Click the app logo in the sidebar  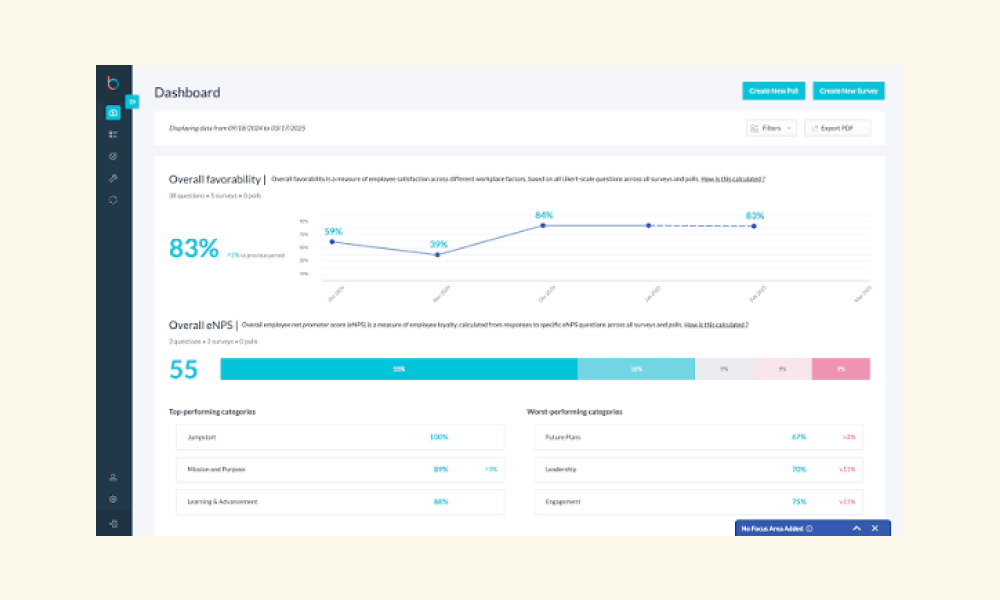click(x=113, y=83)
